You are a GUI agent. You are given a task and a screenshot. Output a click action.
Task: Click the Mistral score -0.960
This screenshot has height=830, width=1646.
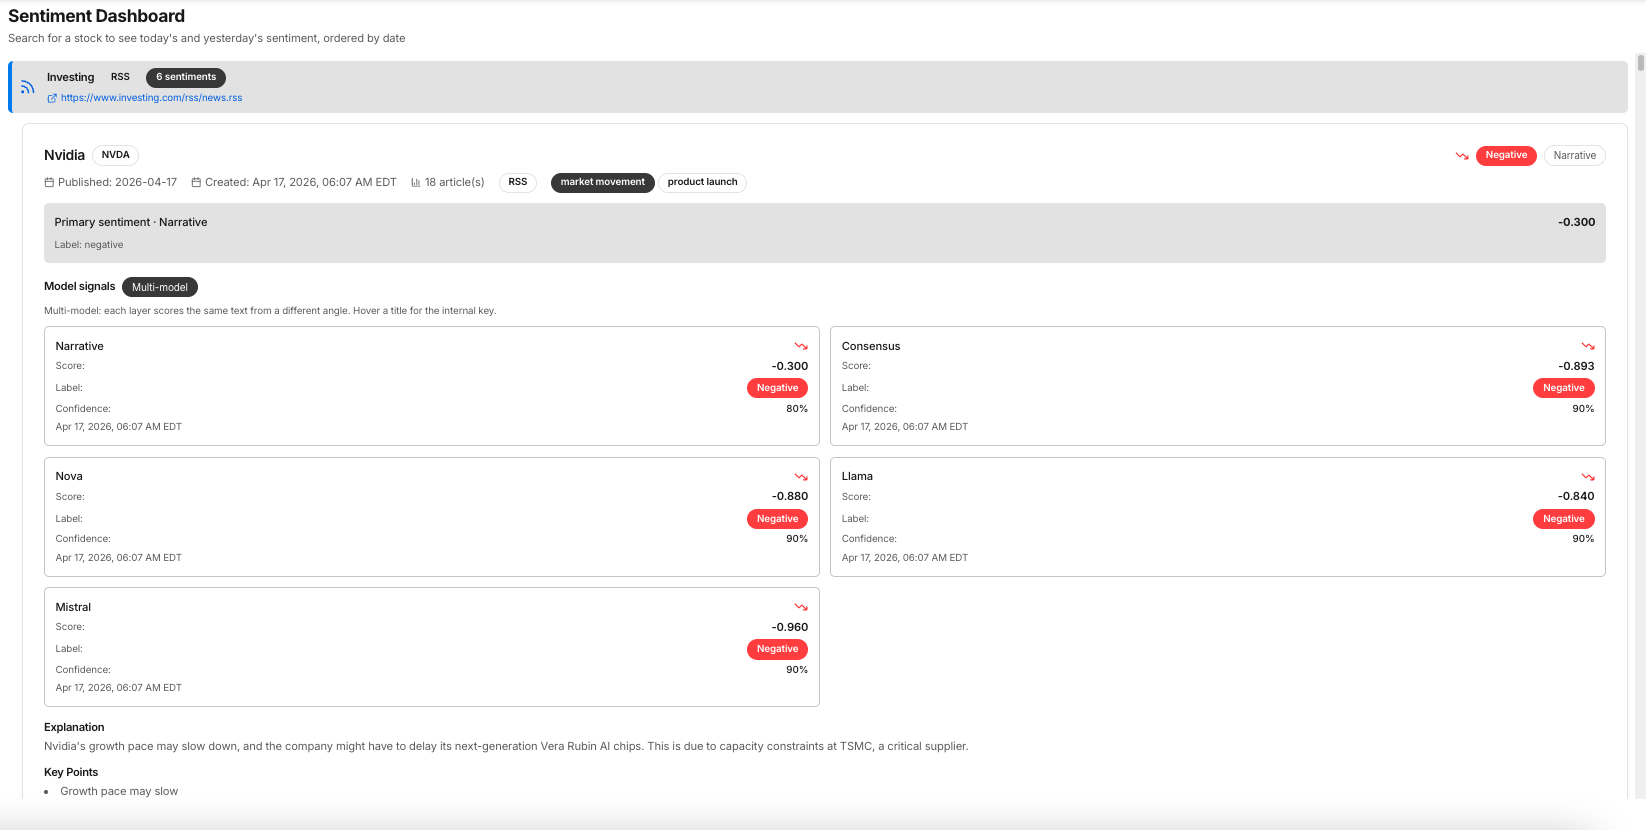[790, 627]
